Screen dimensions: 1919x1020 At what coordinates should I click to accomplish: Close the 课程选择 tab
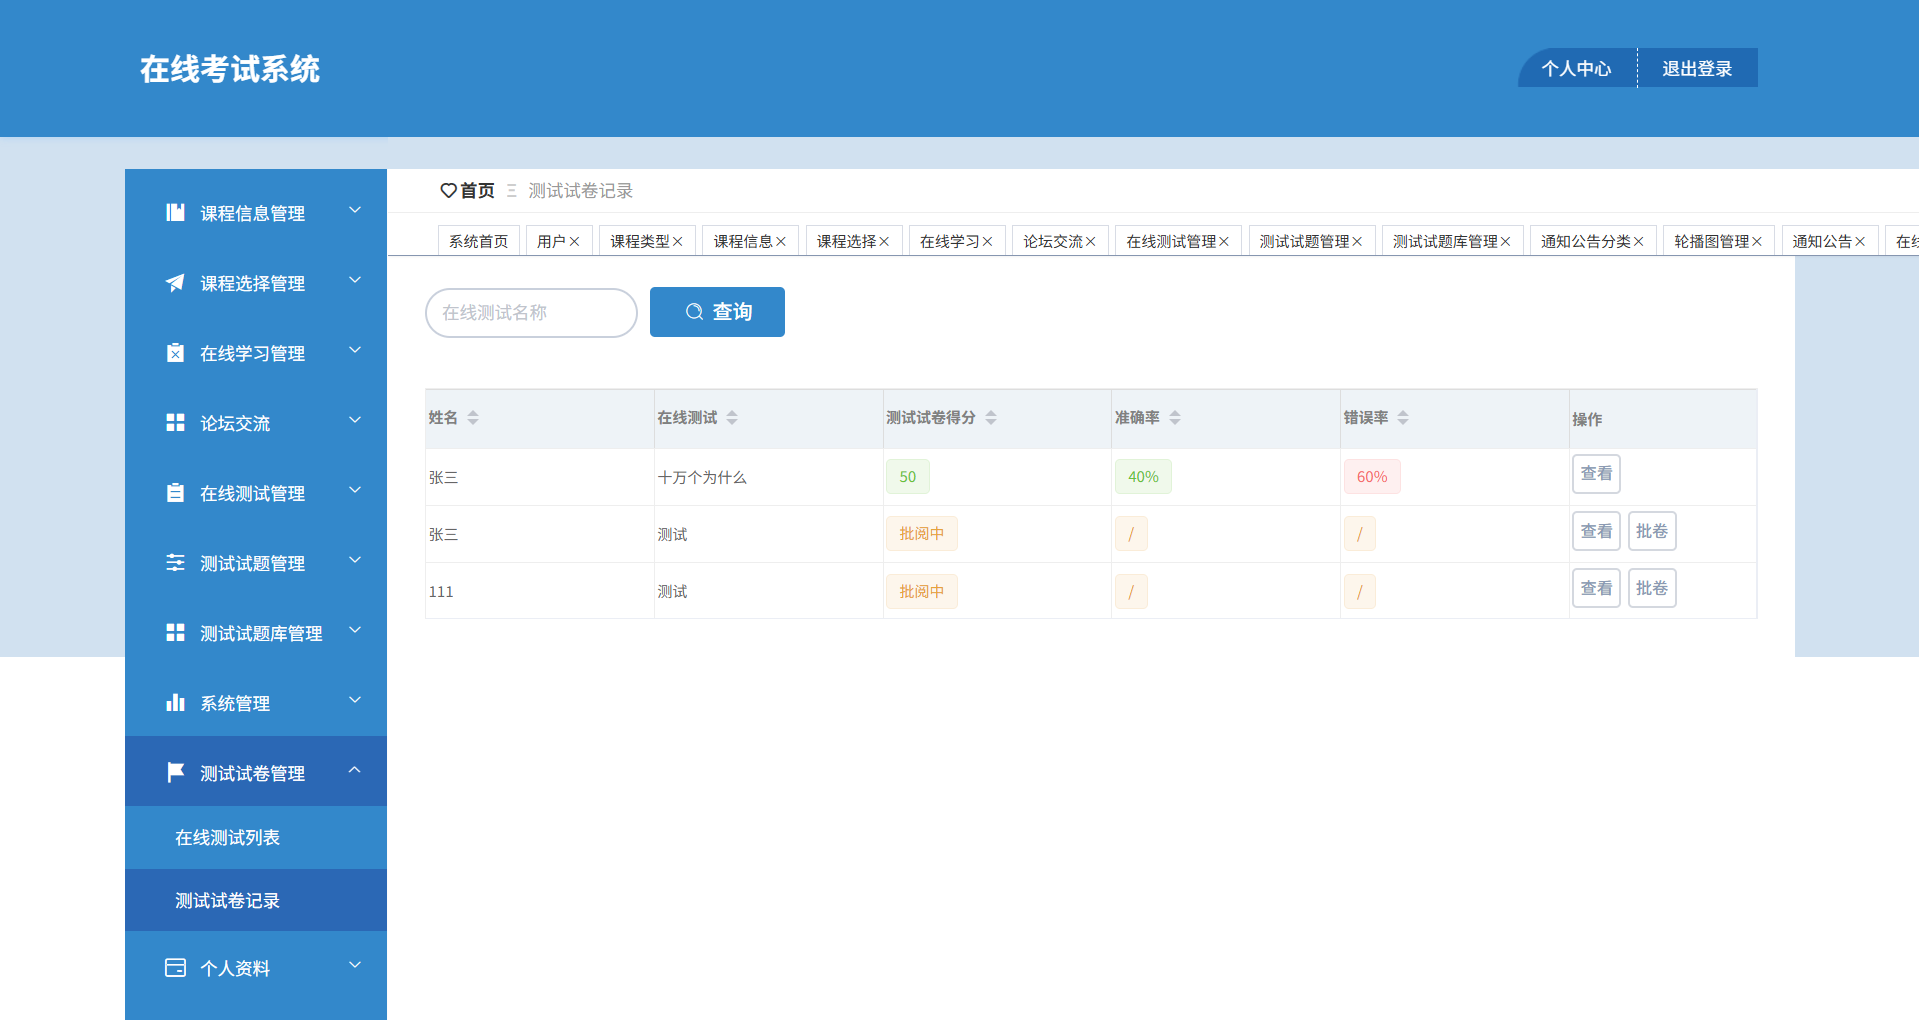884,242
